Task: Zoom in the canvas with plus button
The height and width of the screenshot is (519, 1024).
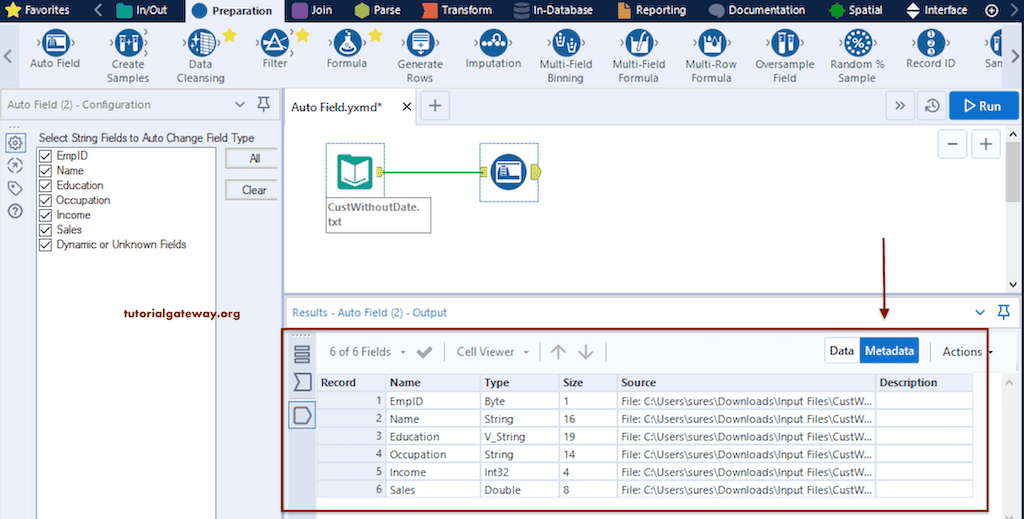Action: point(986,145)
